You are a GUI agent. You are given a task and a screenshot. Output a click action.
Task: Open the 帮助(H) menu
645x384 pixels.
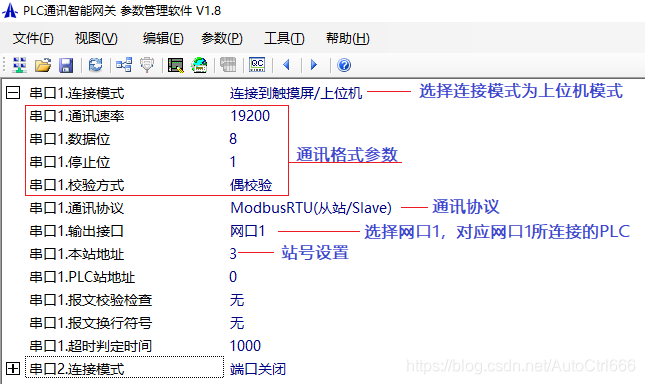[x=348, y=38]
